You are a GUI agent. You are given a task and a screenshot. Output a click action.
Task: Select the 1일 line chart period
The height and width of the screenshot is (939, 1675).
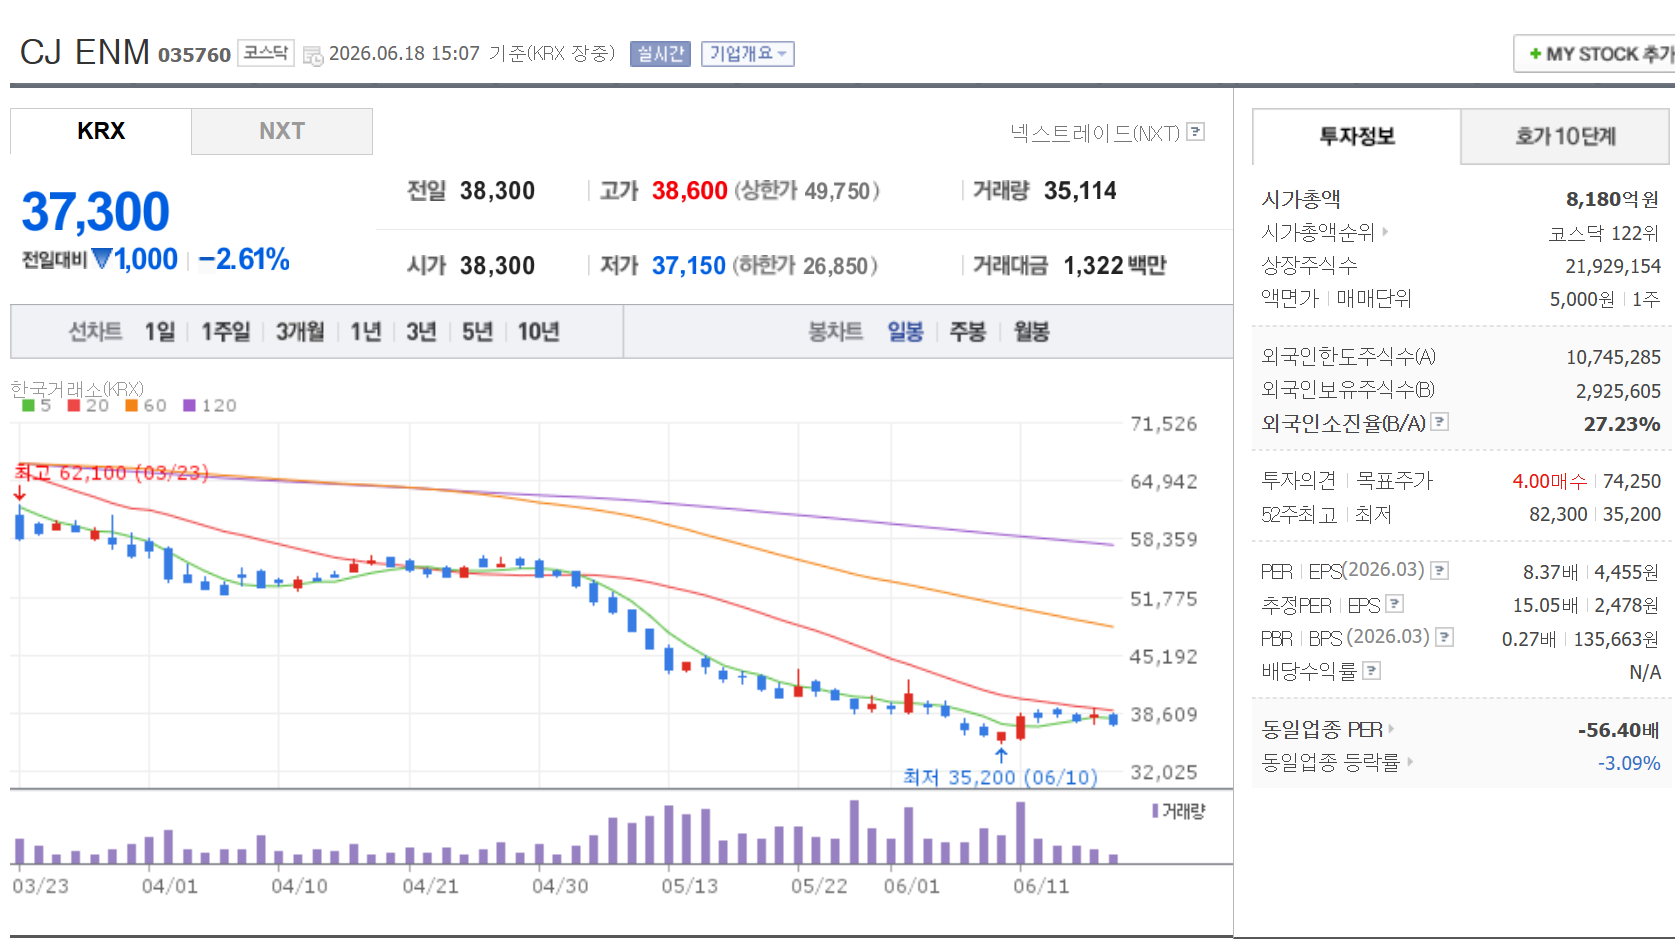(160, 332)
